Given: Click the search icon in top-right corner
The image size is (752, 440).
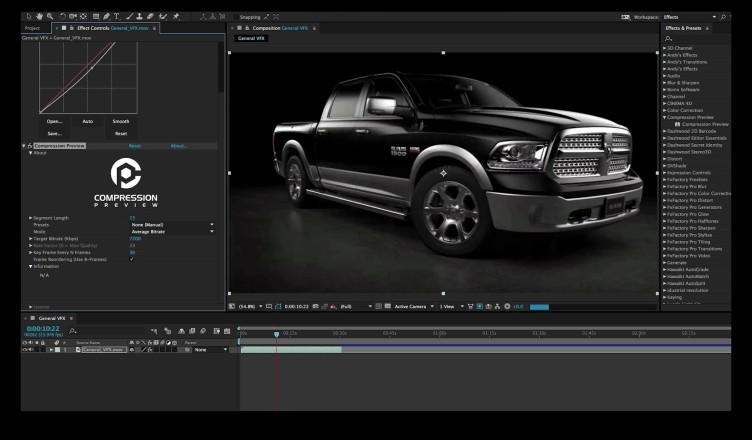Looking at the screenshot, I should 723,17.
